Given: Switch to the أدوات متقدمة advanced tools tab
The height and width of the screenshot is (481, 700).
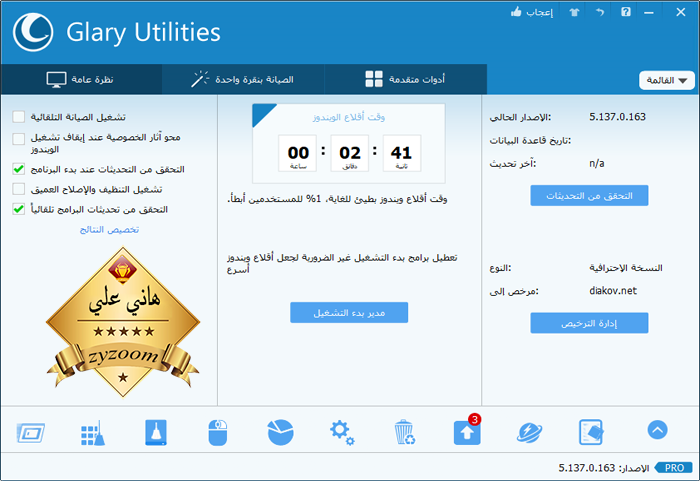Looking at the screenshot, I should click(405, 79).
